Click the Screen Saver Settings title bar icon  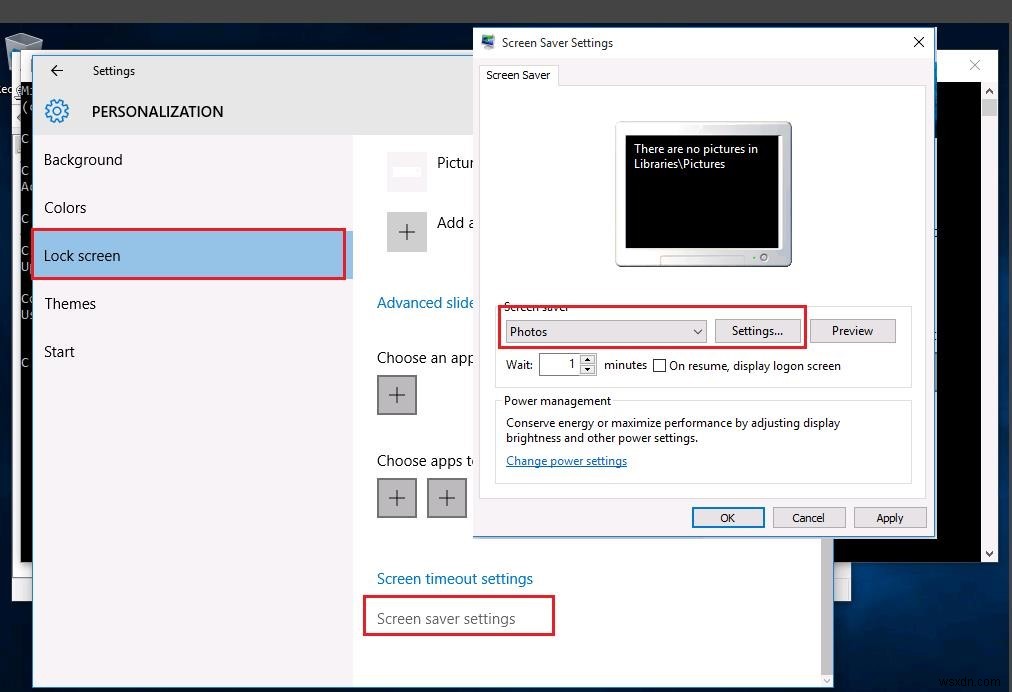(488, 42)
